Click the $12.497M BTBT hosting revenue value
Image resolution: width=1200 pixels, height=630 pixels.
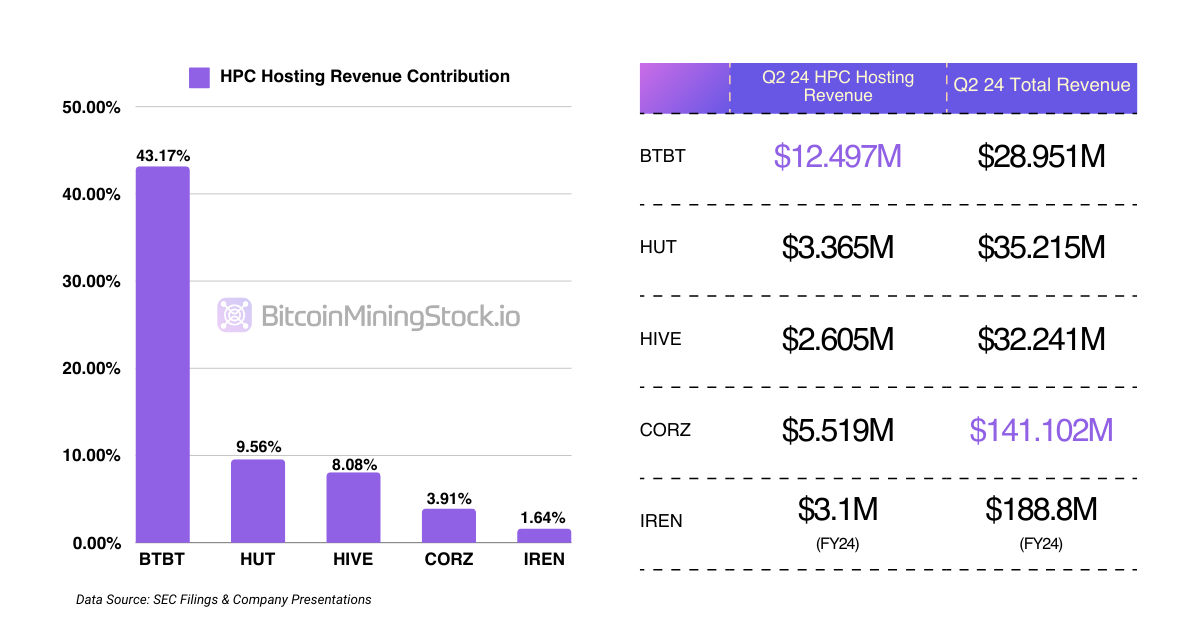838,157
